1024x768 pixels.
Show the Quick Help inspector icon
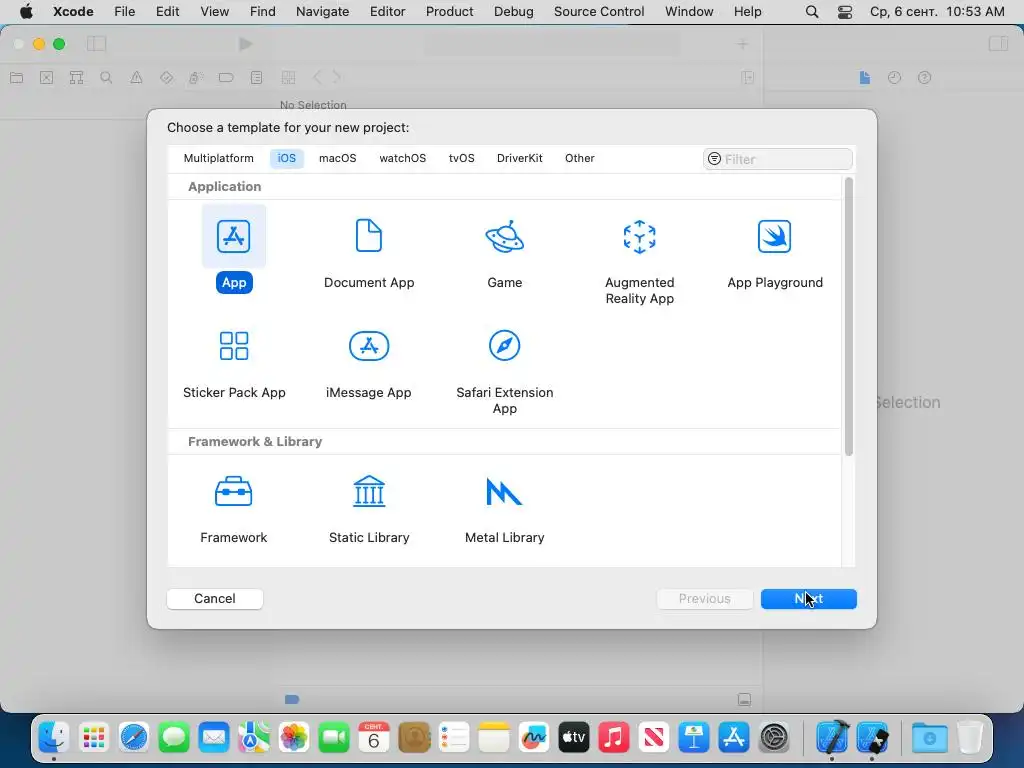click(x=924, y=78)
